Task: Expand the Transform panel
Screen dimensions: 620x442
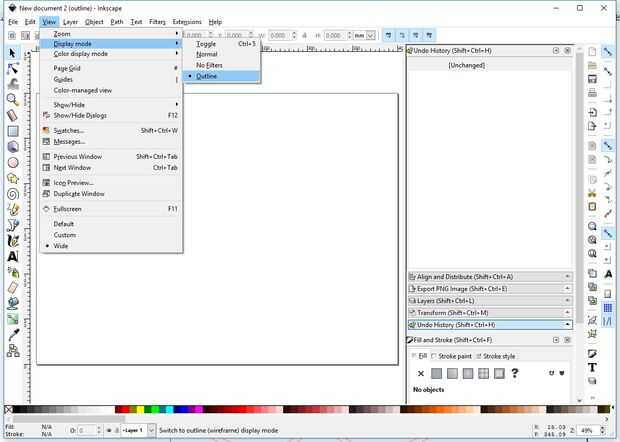Action: point(490,313)
